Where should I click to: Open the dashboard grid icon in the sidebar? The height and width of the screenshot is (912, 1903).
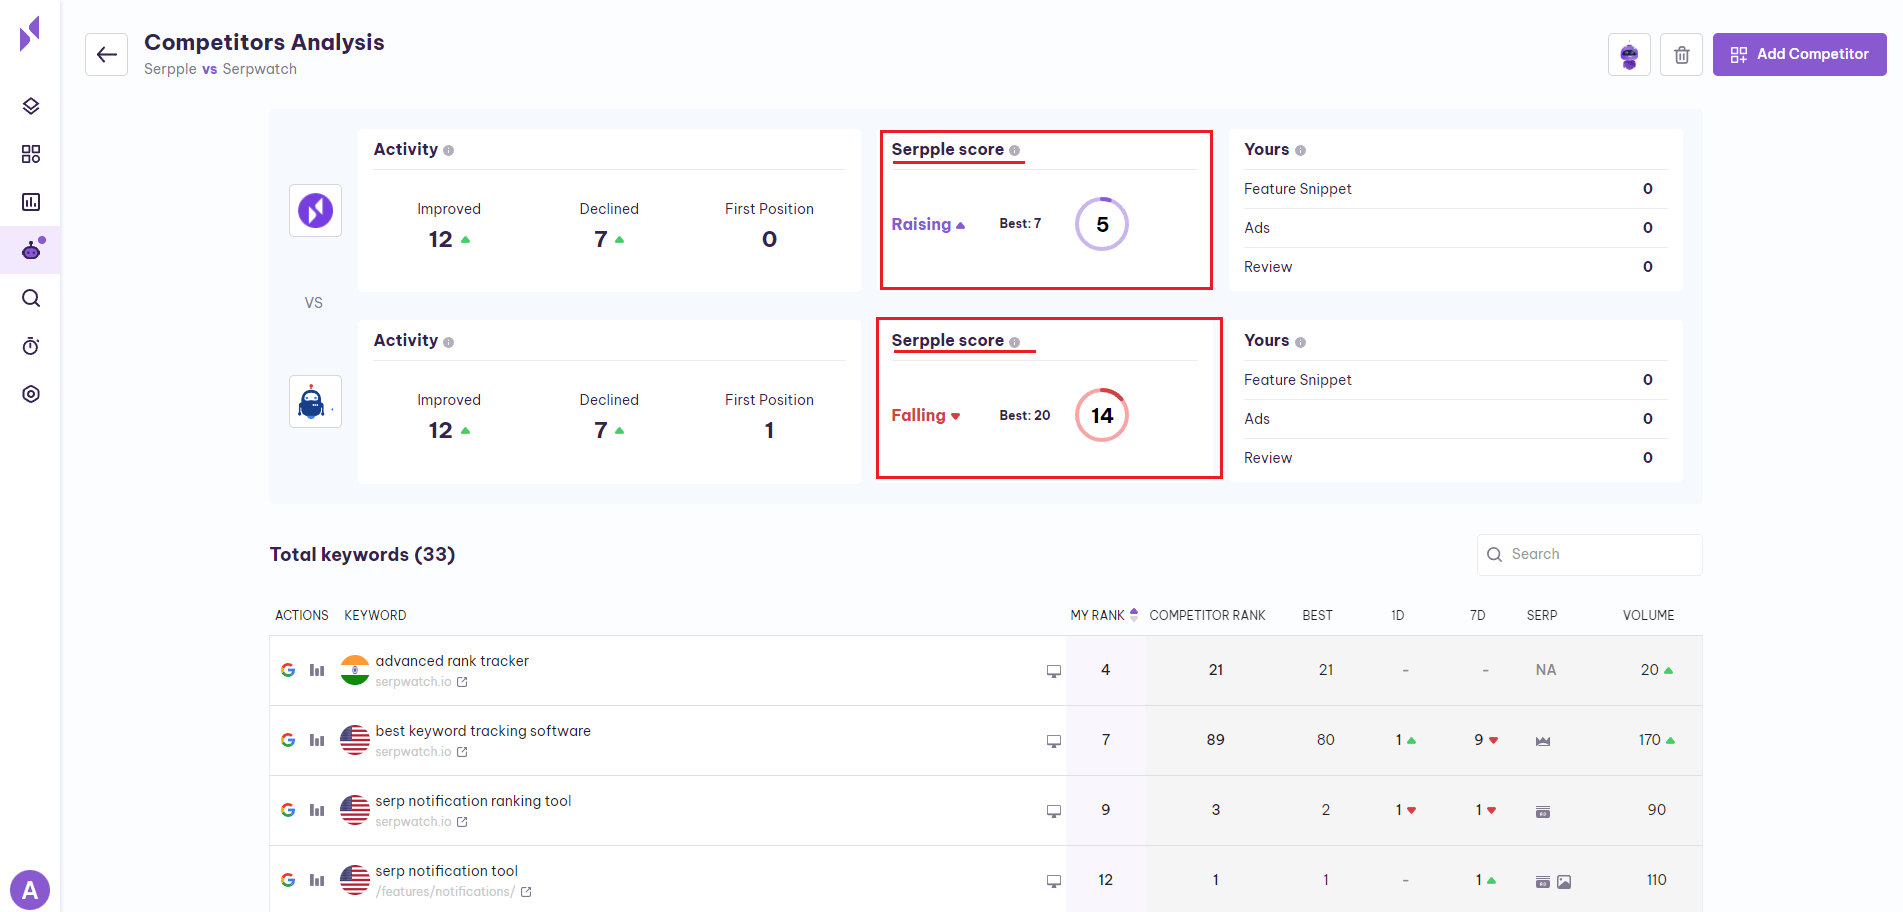point(31,154)
